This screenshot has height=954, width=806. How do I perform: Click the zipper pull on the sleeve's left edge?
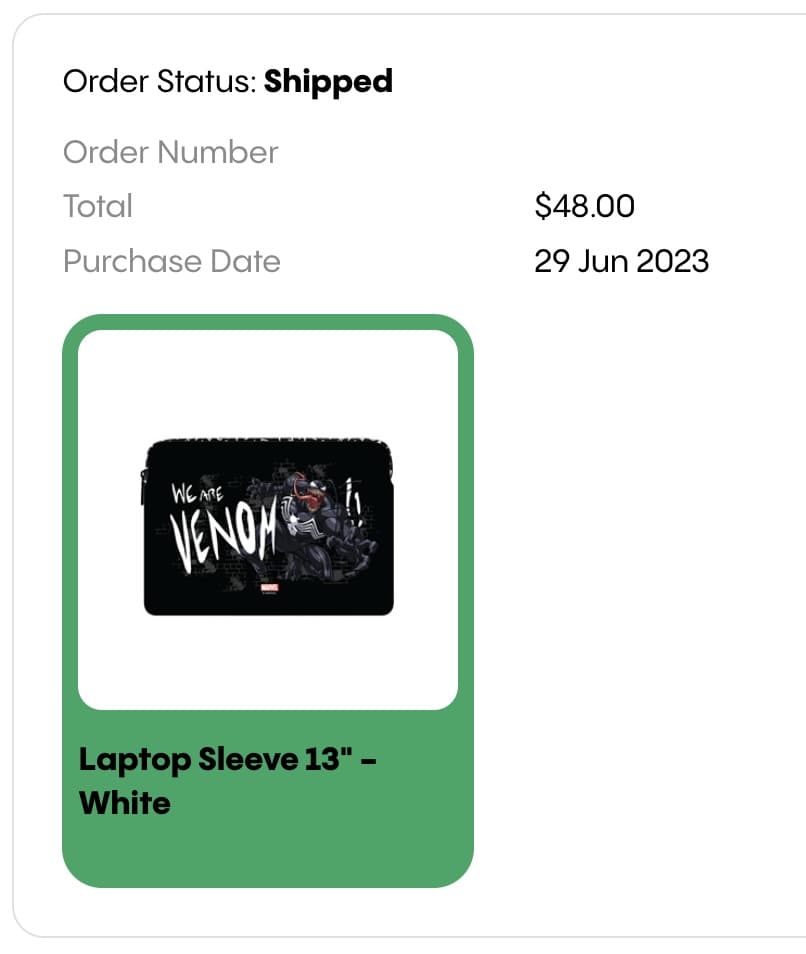144,487
